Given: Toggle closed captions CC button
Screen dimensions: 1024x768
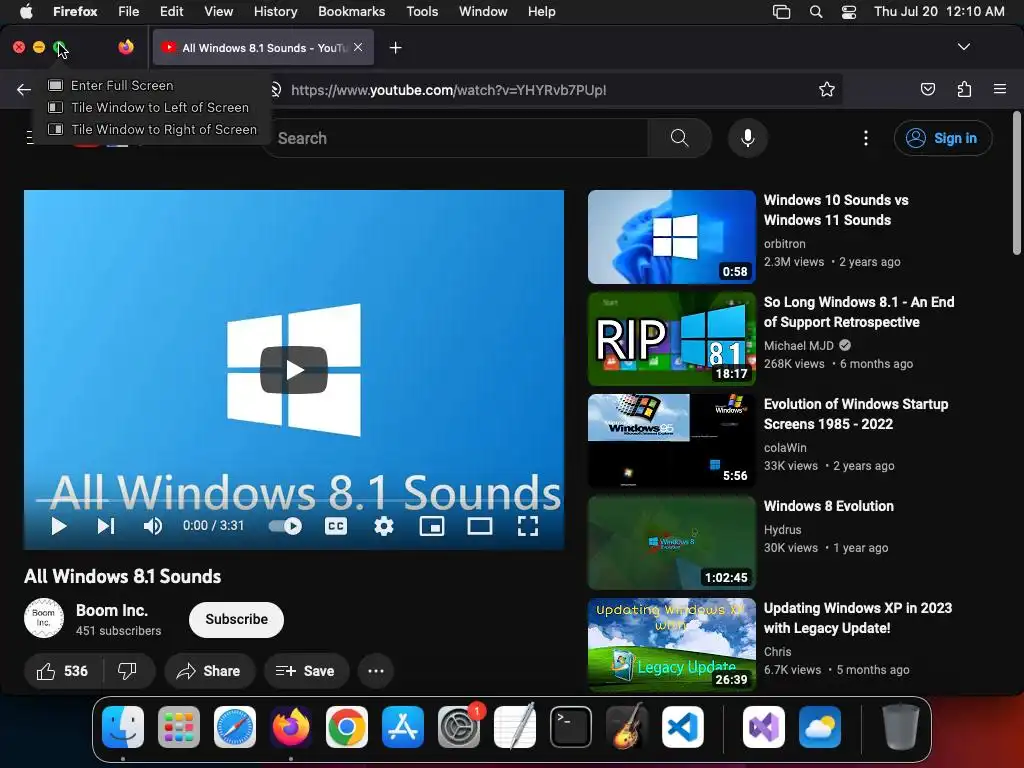Looking at the screenshot, I should [336, 526].
